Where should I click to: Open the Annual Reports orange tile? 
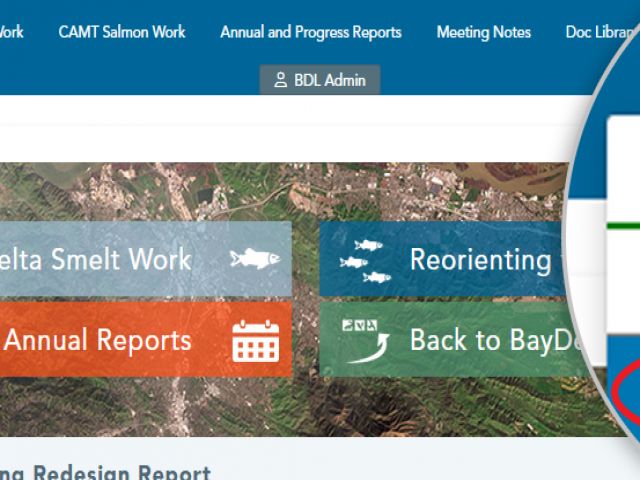coord(146,339)
